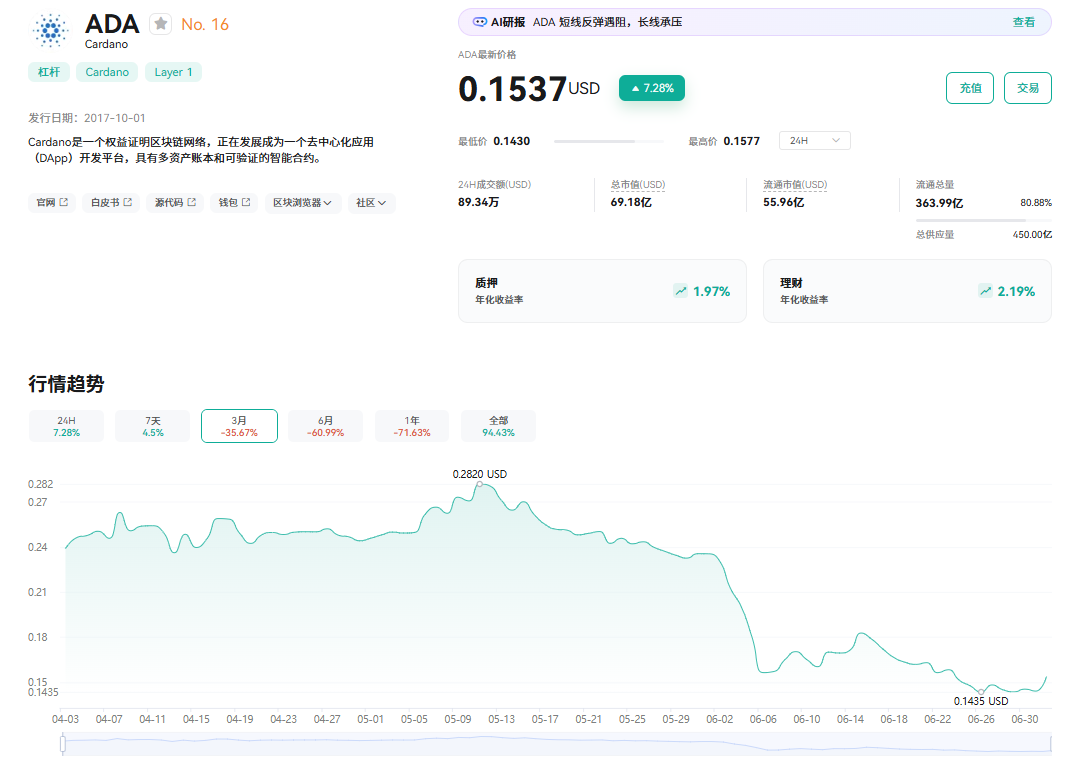Click the chart zoom range scrollbar track
1086x782 pixels.
pyautogui.click(x=557, y=744)
